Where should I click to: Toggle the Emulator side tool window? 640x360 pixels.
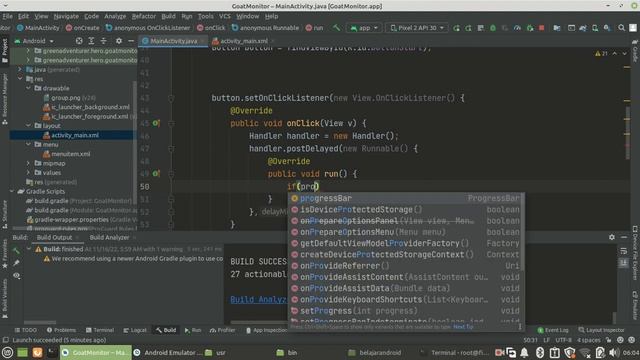(635, 305)
